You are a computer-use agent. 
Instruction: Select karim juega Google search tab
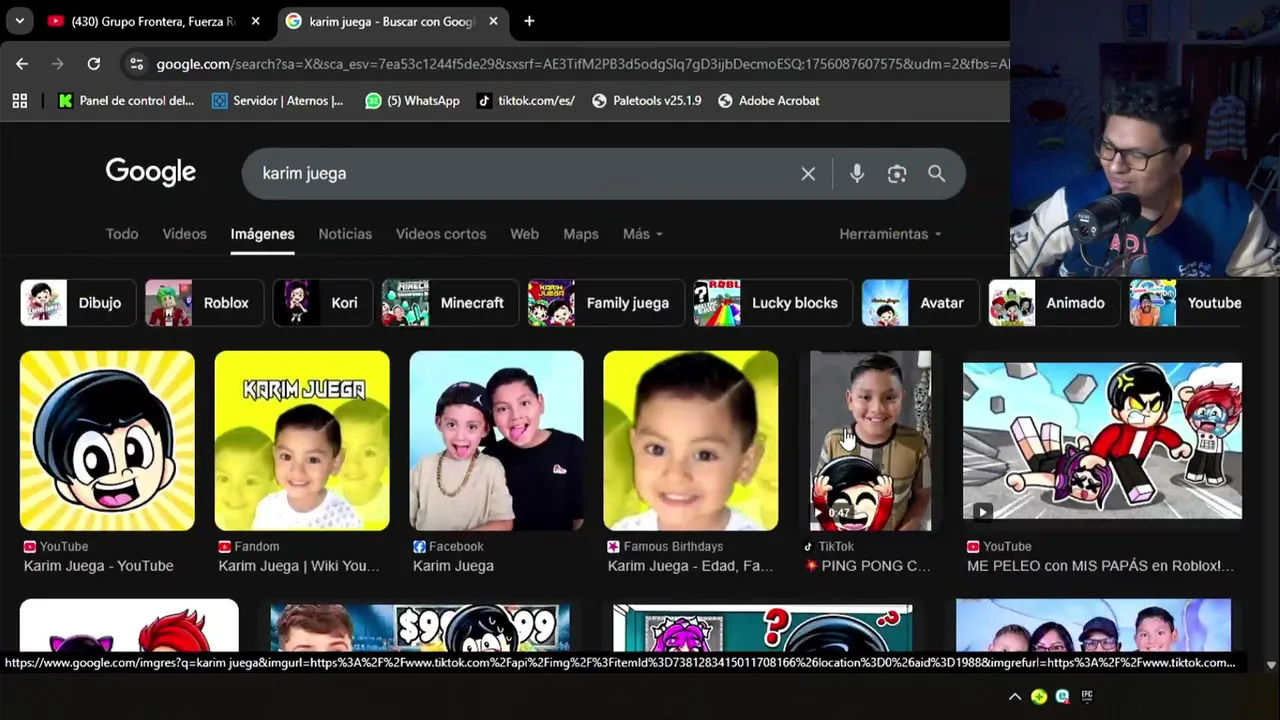click(x=392, y=21)
